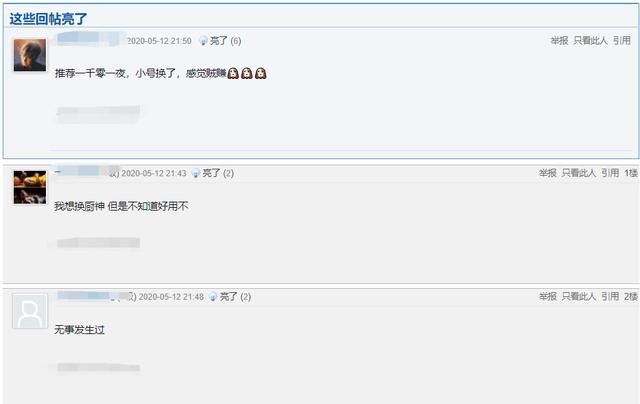Open default gray avatar of third poster
This screenshot has width=640, height=404.
(30, 311)
